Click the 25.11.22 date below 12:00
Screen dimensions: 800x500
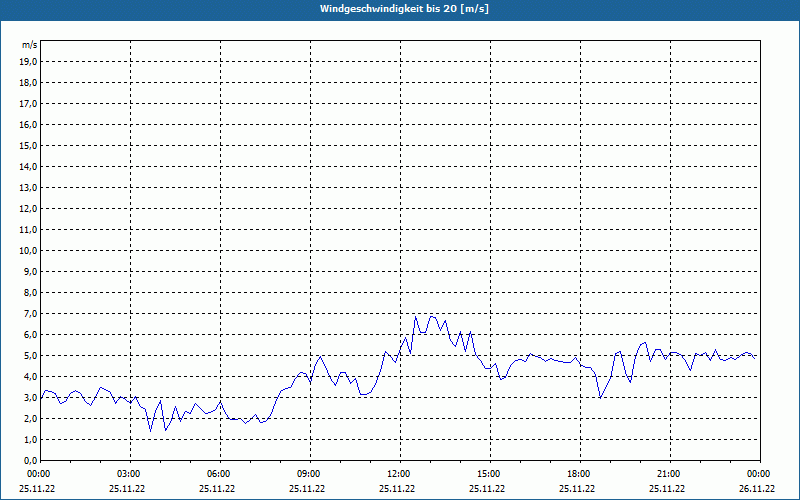397,489
